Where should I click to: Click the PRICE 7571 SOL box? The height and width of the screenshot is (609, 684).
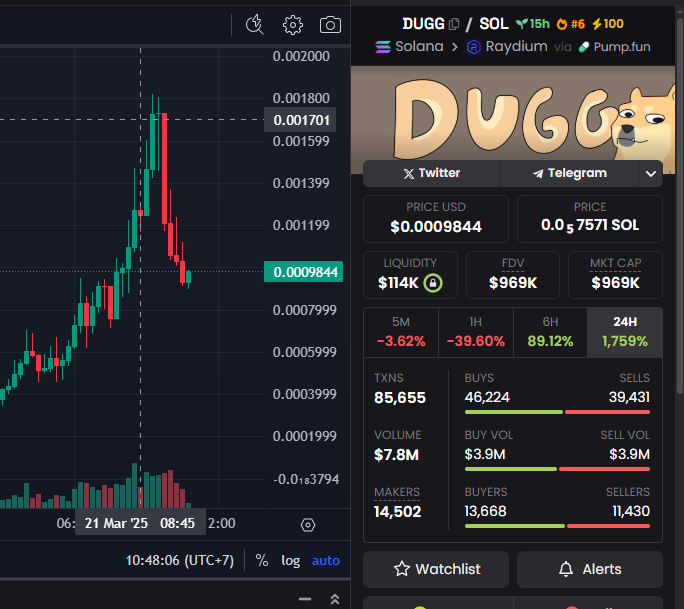590,219
